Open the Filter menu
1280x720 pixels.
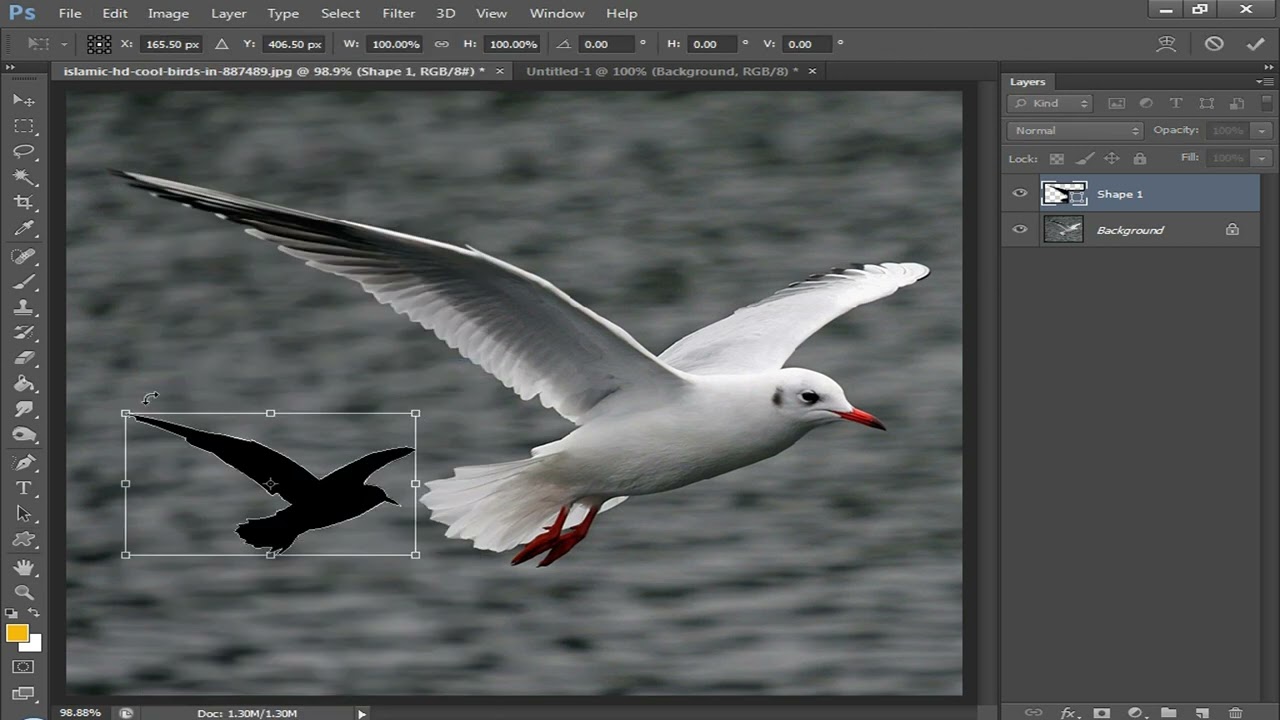398,13
